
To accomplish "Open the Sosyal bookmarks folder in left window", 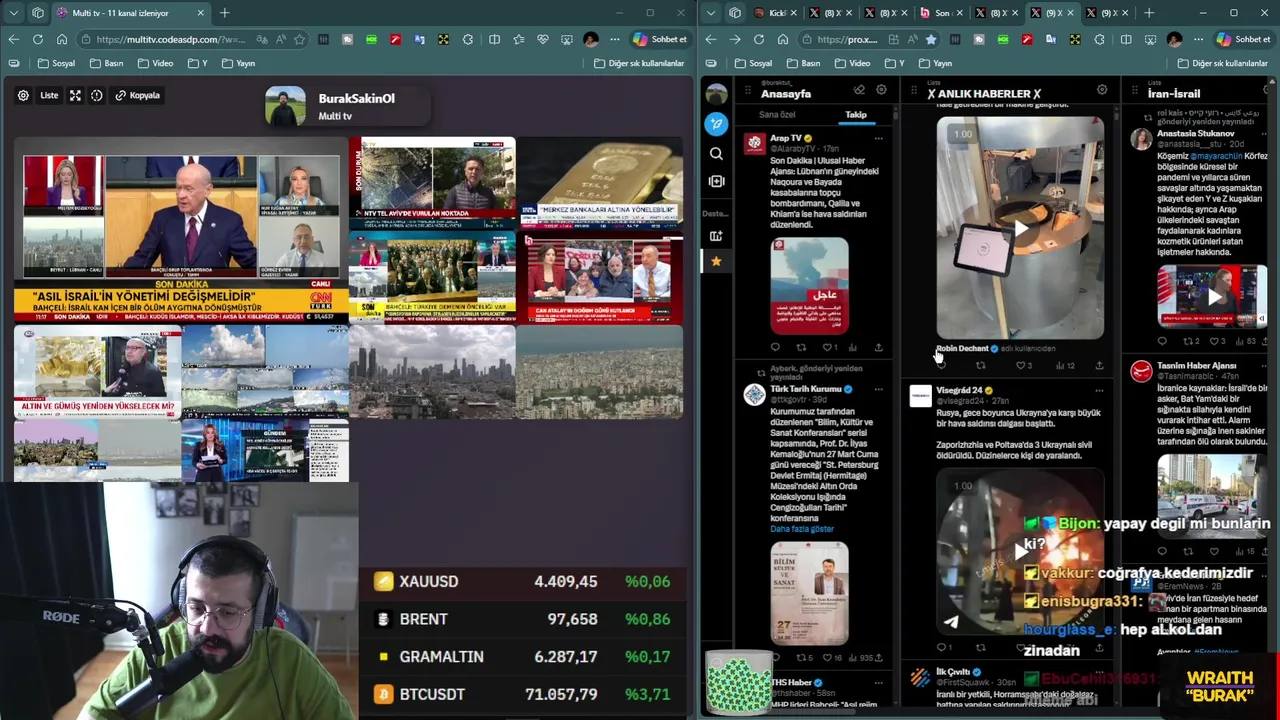I will 56,63.
